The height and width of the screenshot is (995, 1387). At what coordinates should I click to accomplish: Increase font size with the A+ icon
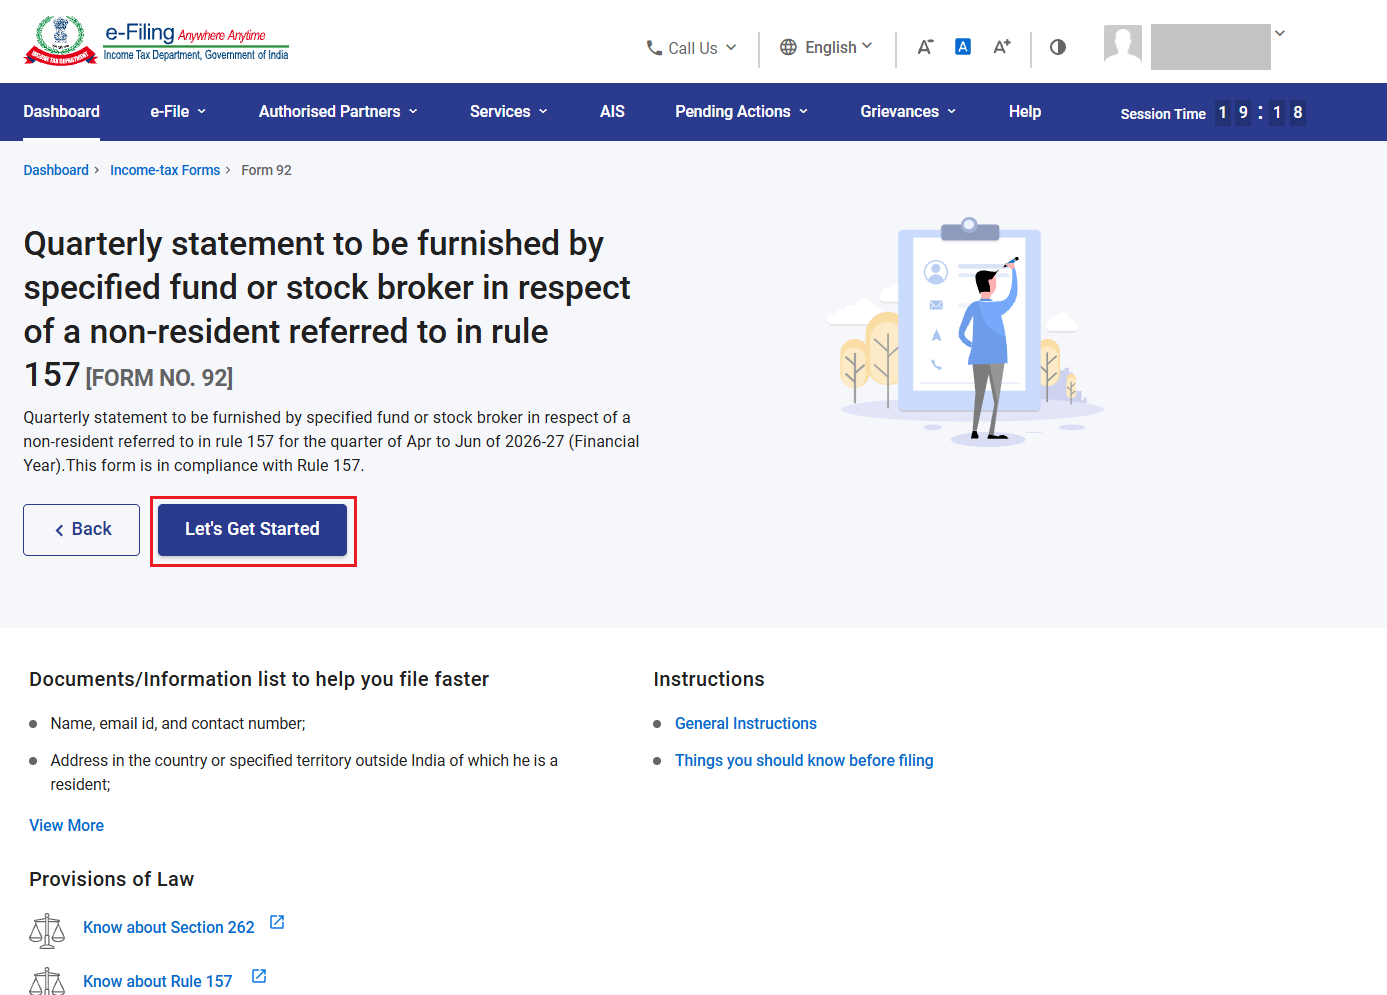[1002, 47]
